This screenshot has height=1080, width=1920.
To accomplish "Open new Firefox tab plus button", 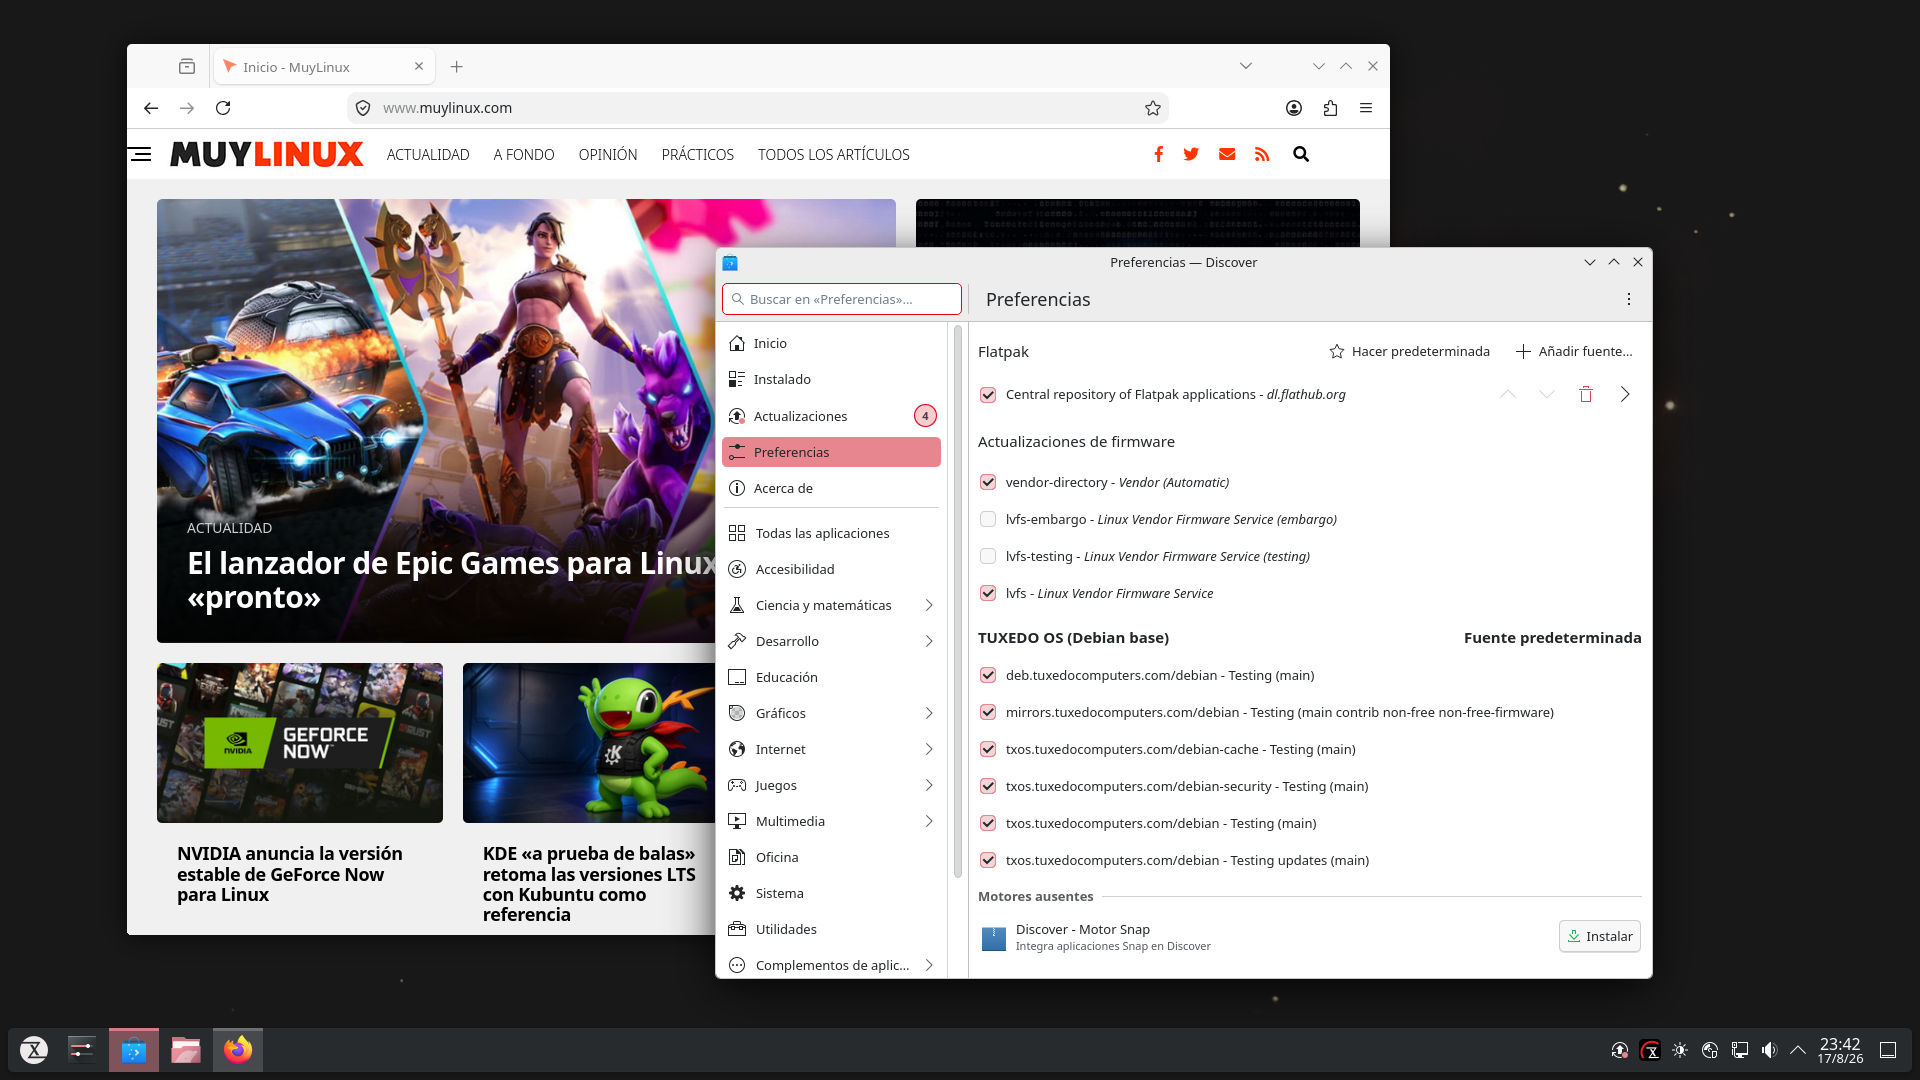I will [x=457, y=67].
